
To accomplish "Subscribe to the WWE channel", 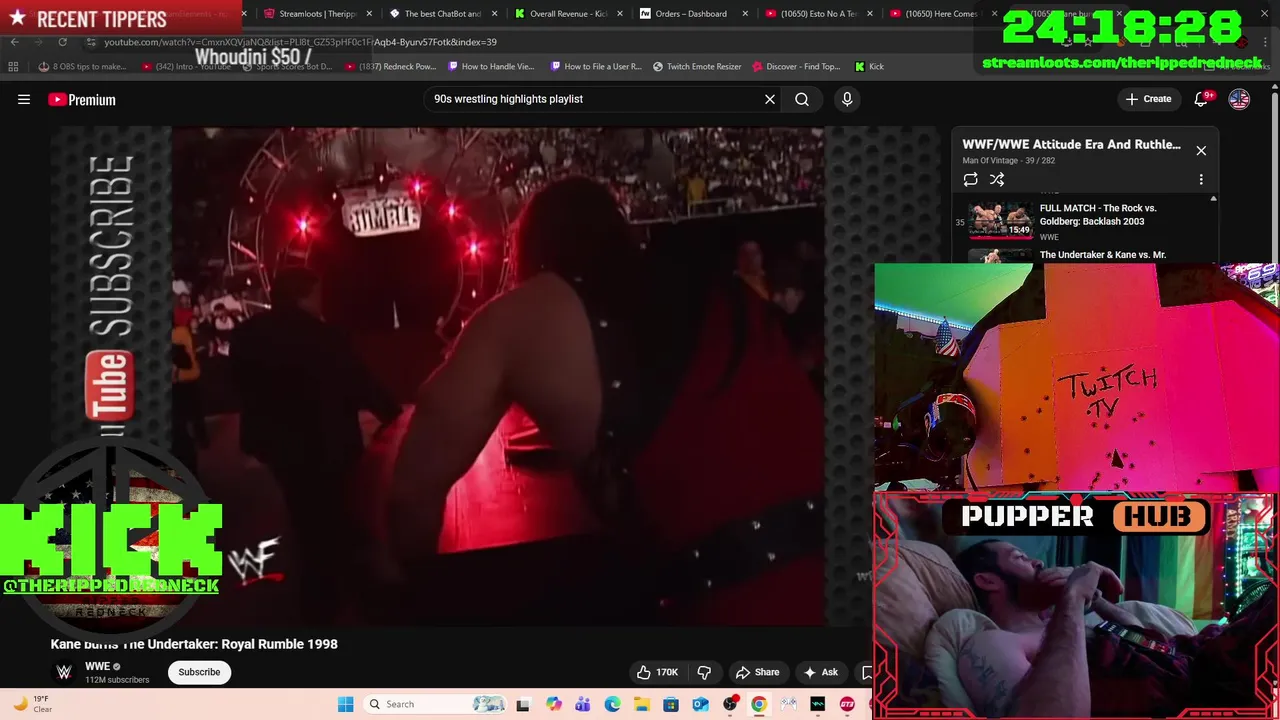I will tap(199, 672).
